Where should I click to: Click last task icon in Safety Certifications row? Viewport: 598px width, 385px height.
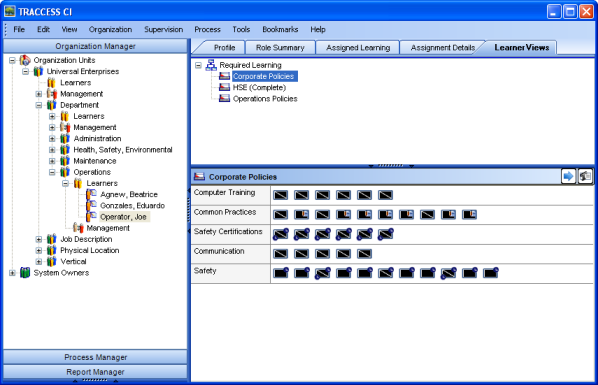385,234
